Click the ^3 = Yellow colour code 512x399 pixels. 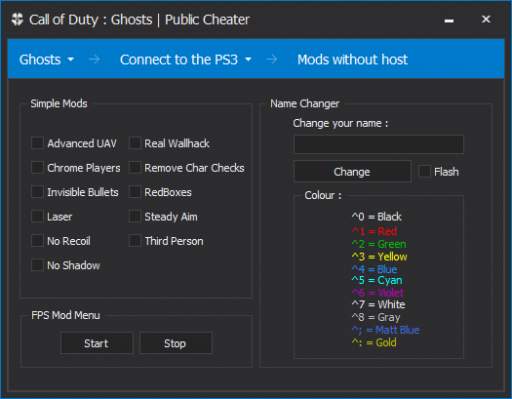379,257
